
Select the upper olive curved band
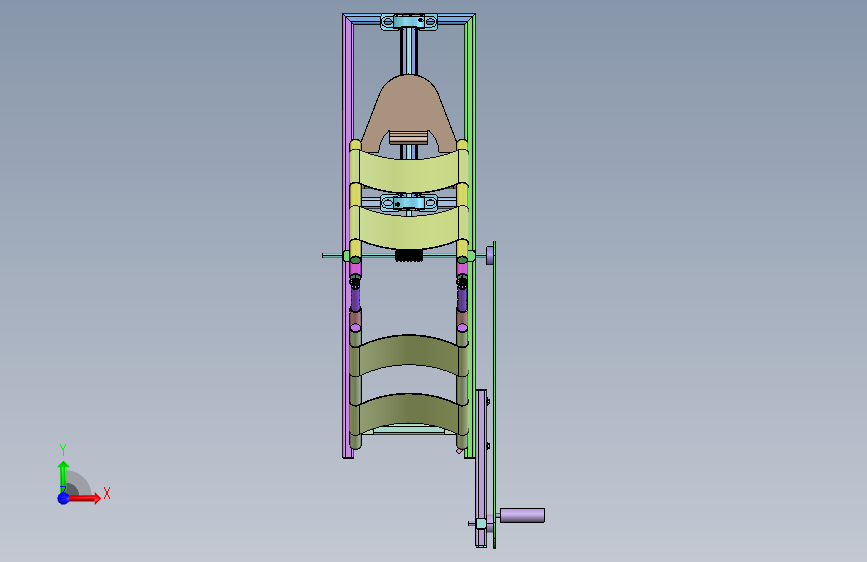pos(409,356)
